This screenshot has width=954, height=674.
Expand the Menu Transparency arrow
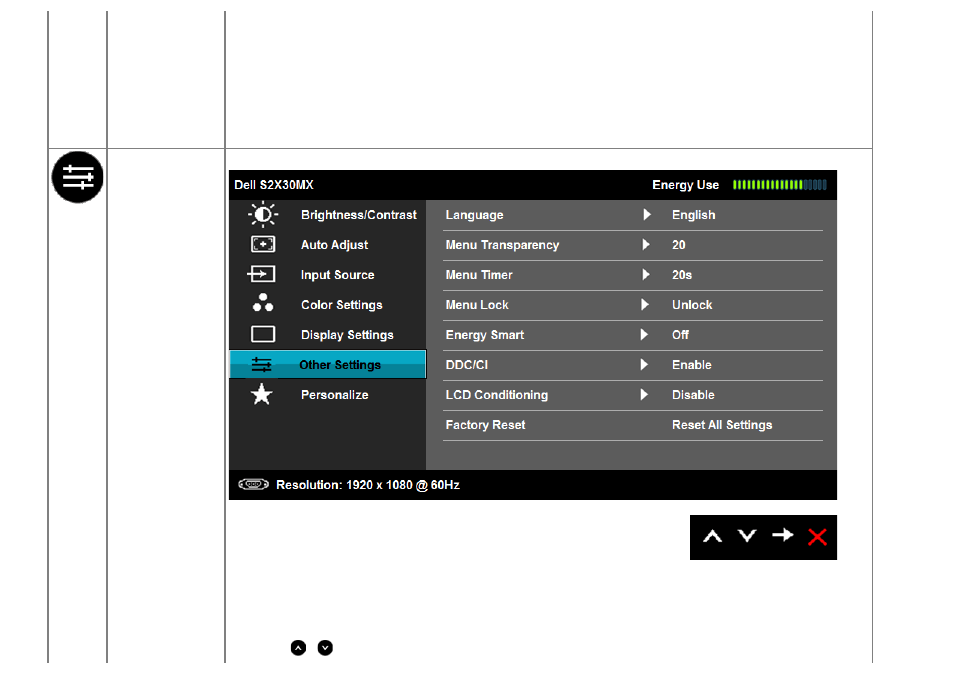pos(646,245)
